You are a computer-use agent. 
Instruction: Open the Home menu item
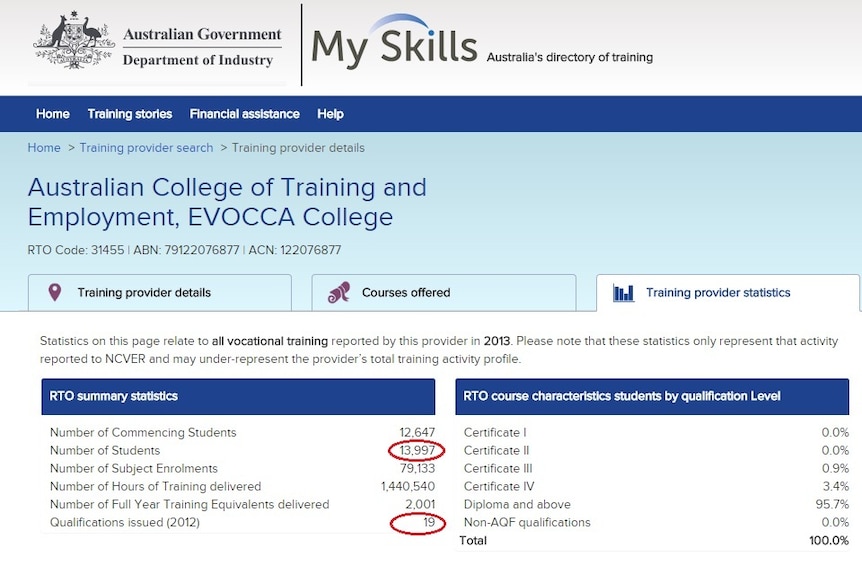(53, 114)
